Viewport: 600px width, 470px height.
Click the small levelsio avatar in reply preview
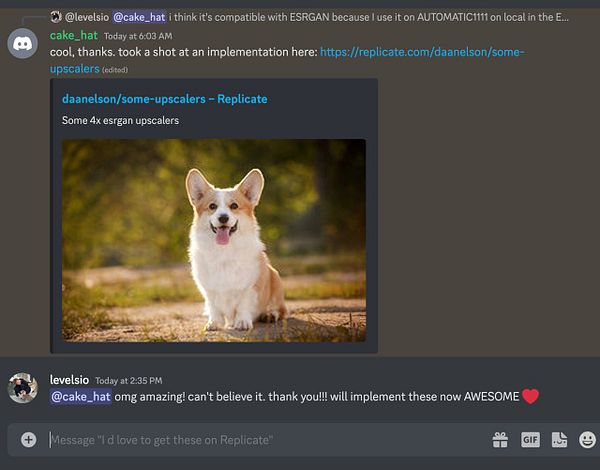tap(56, 17)
